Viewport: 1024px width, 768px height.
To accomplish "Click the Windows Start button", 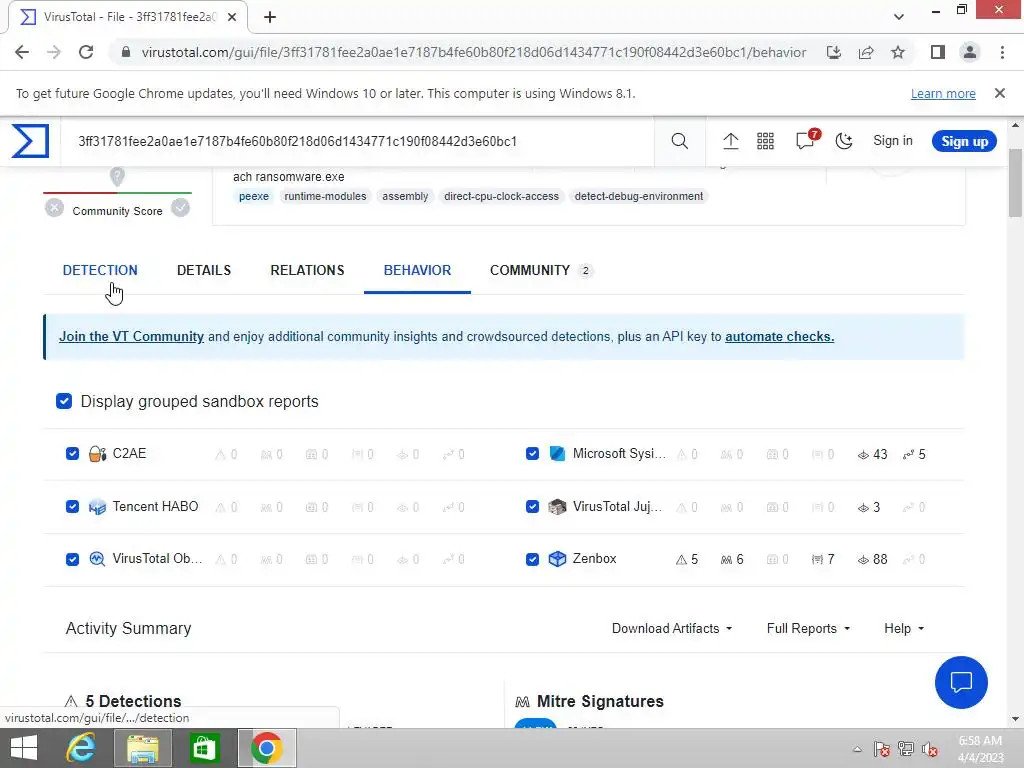I will point(24,748).
